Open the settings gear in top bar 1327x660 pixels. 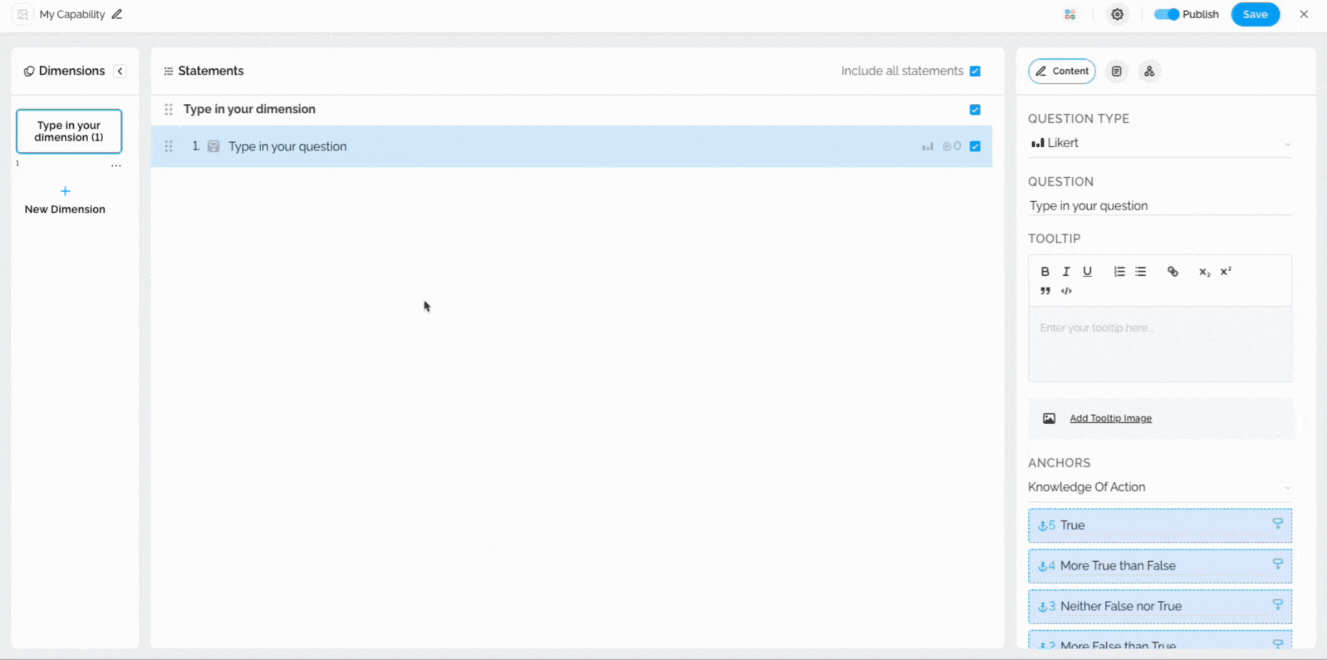pos(1117,15)
